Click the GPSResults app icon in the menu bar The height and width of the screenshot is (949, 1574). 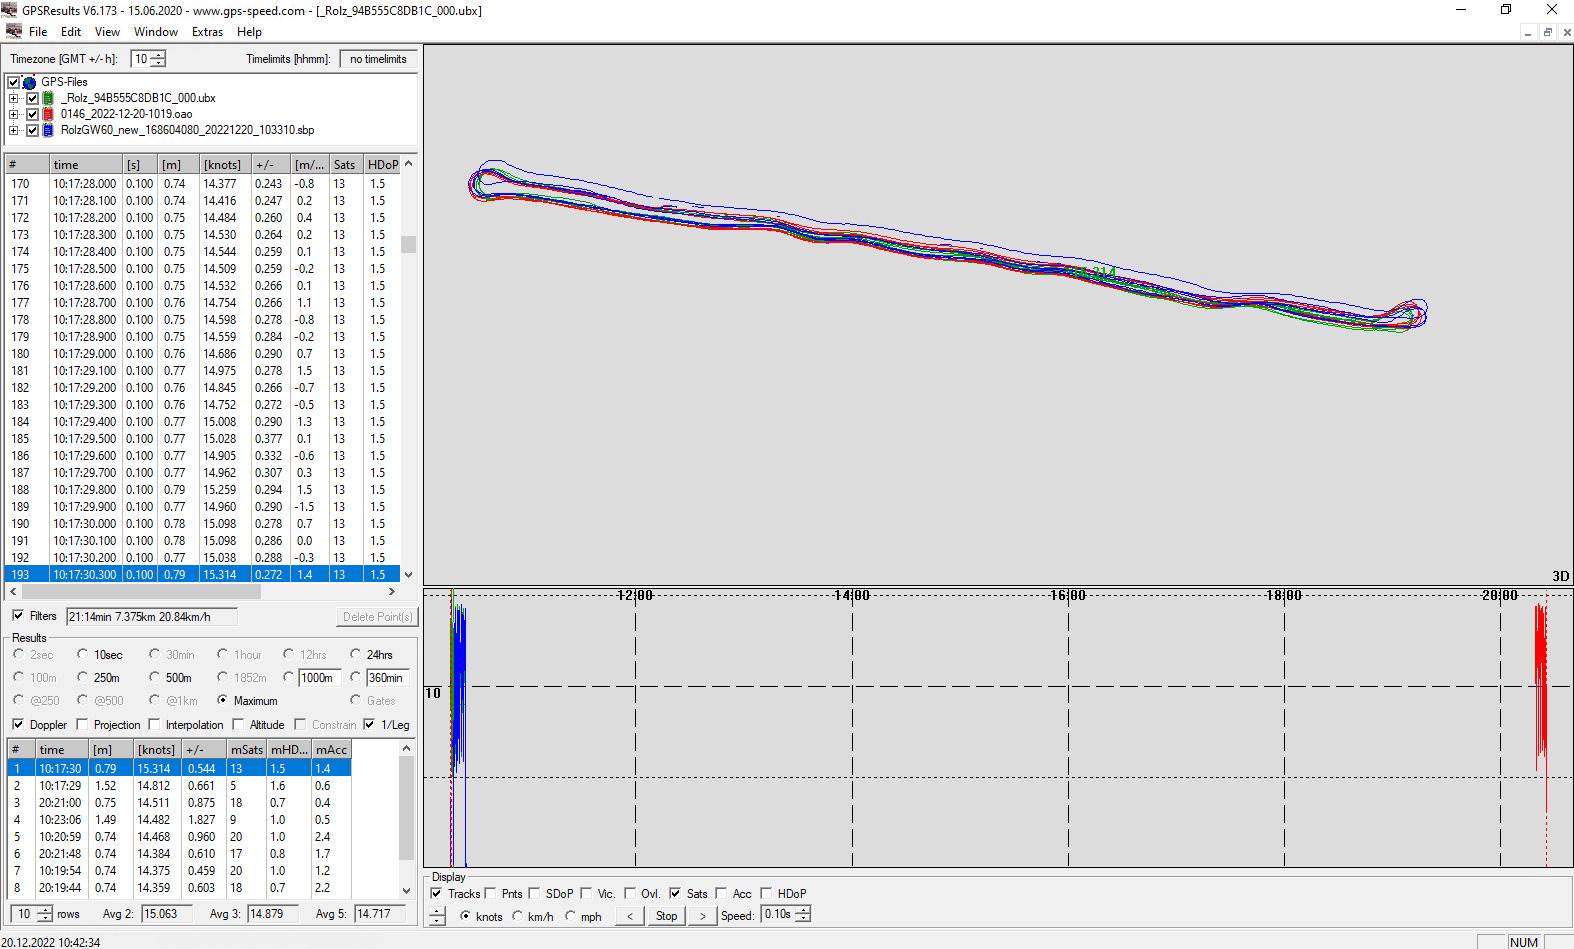tap(13, 31)
